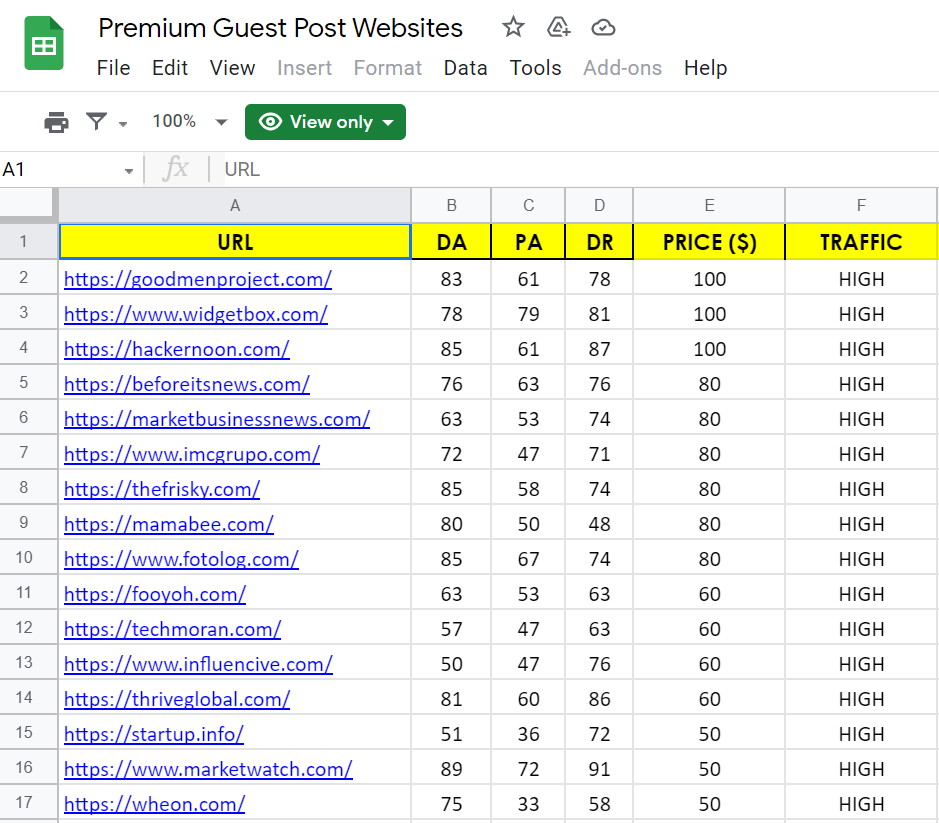Screen dimensions: 939x823
Task: Open the thriveglobal.com link
Action: click(x=177, y=699)
